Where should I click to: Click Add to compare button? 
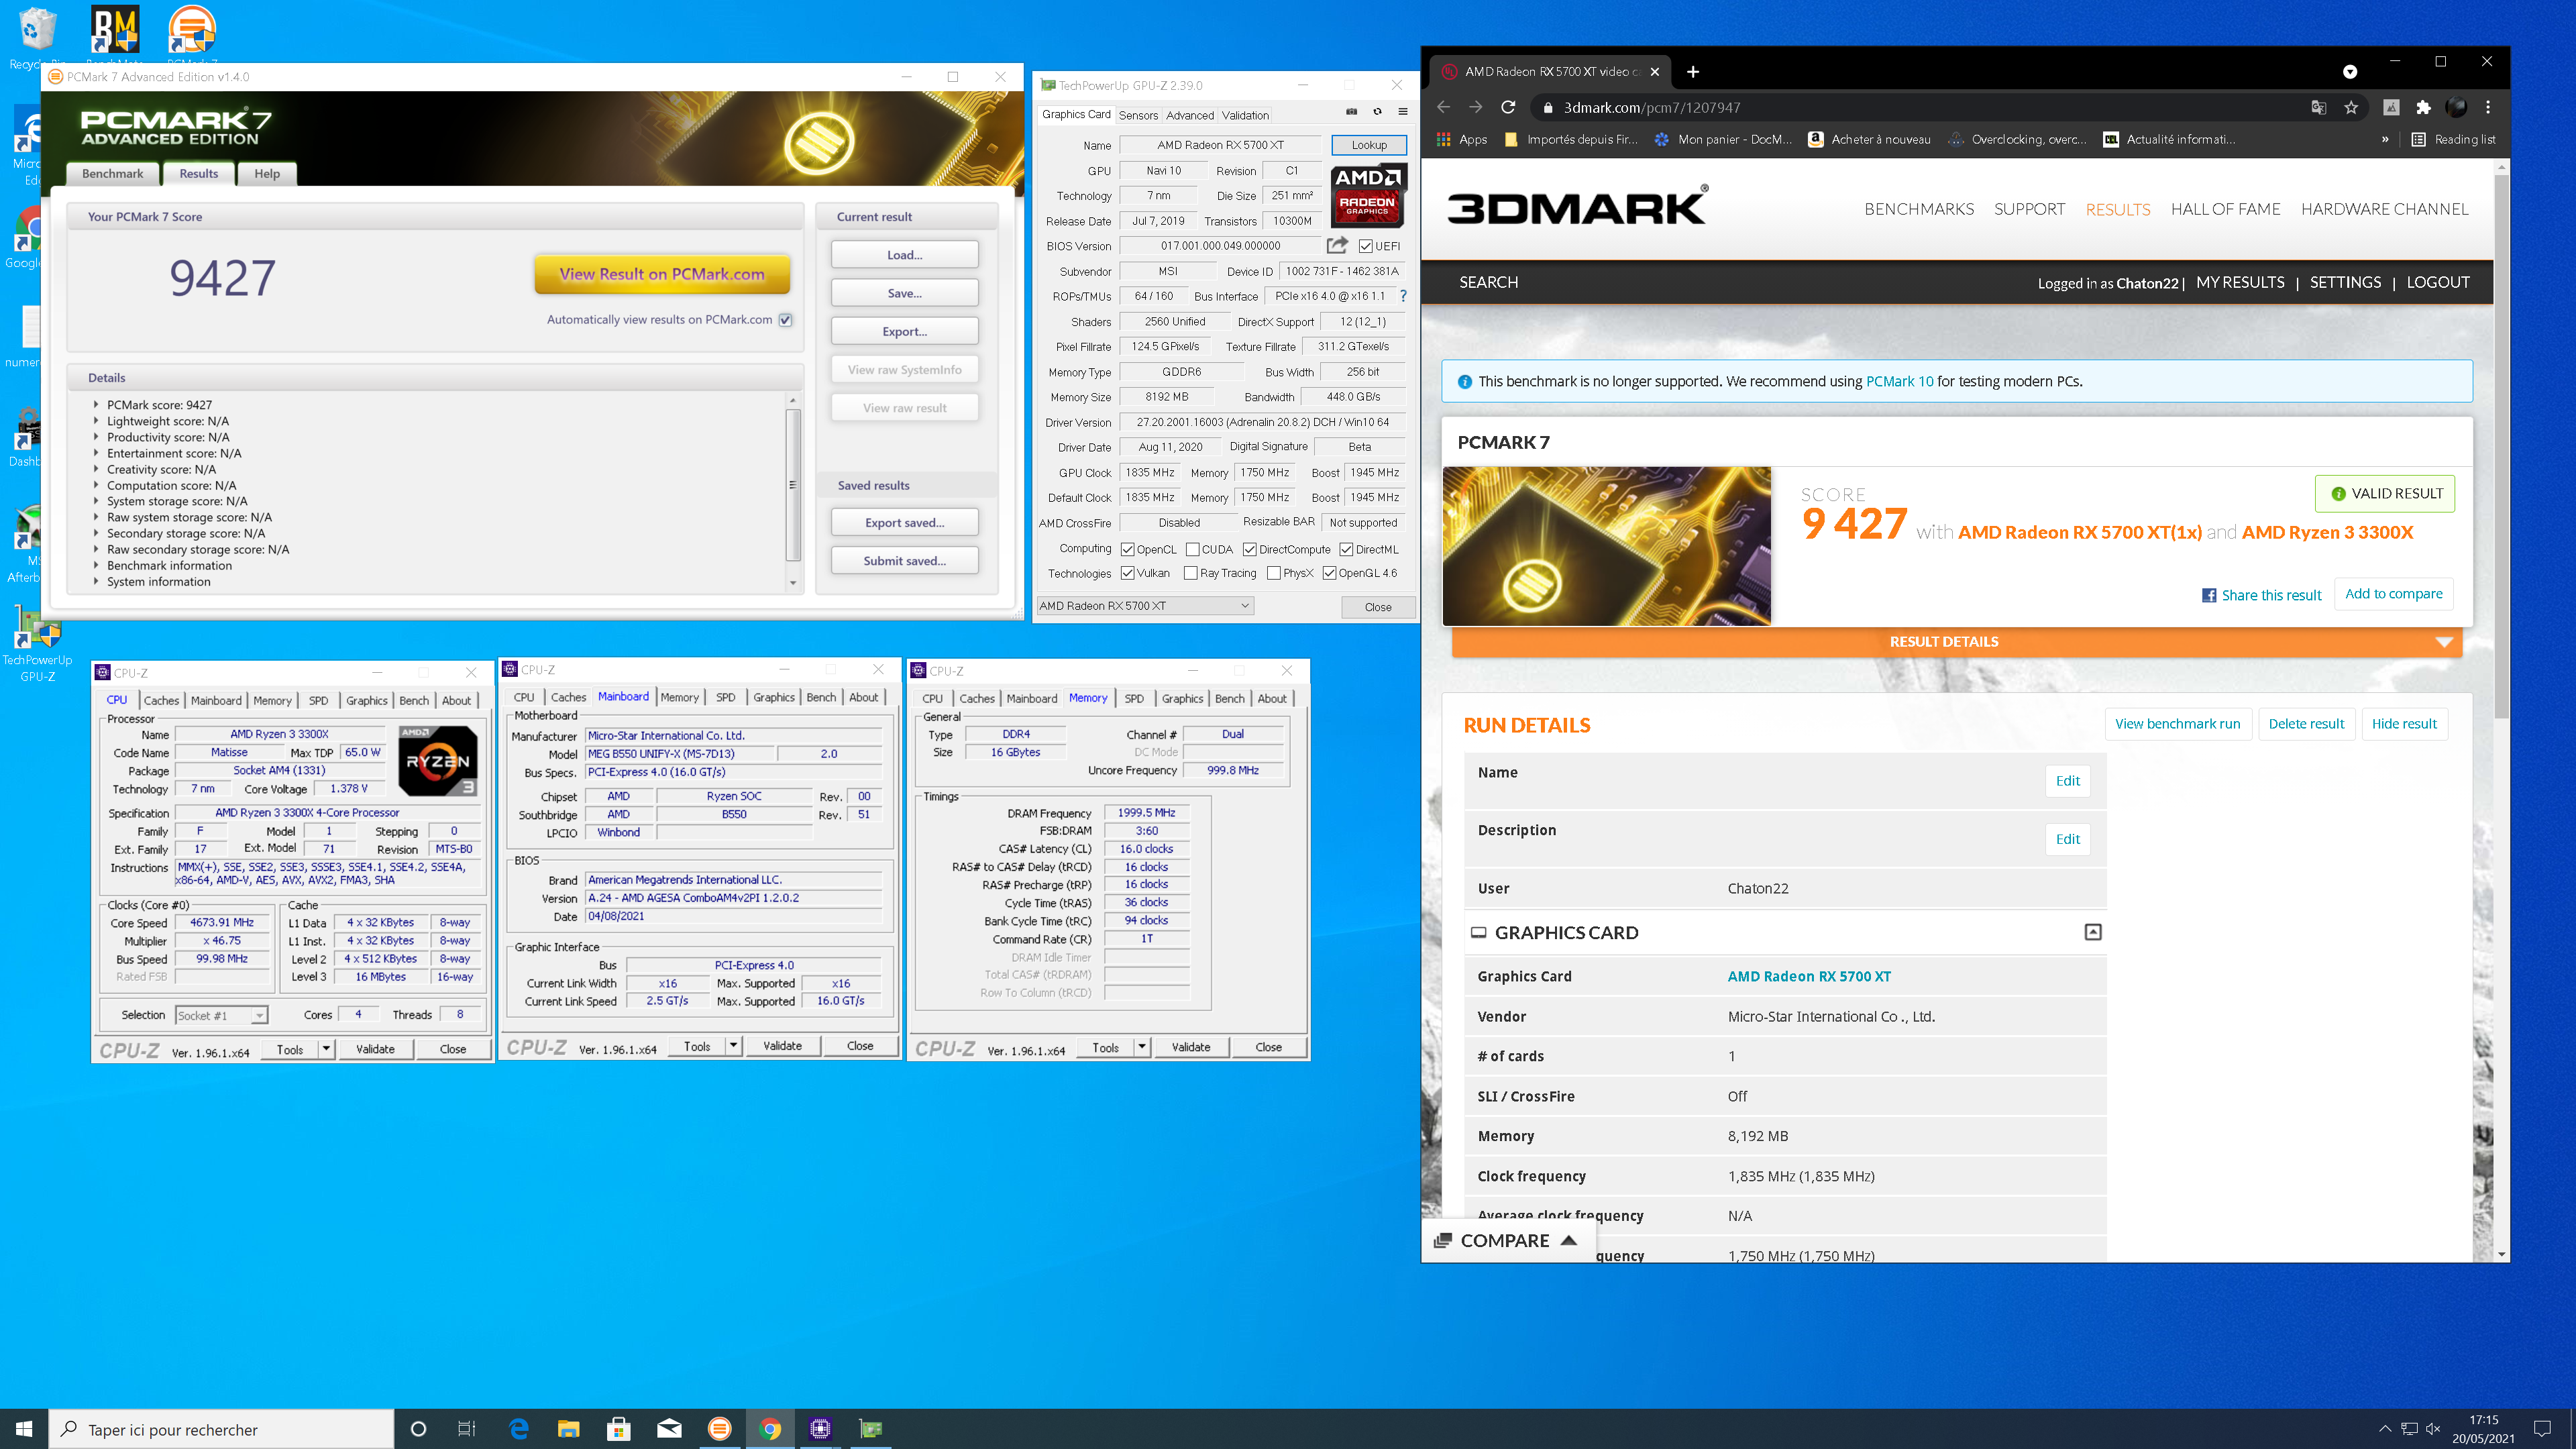tap(2393, 594)
